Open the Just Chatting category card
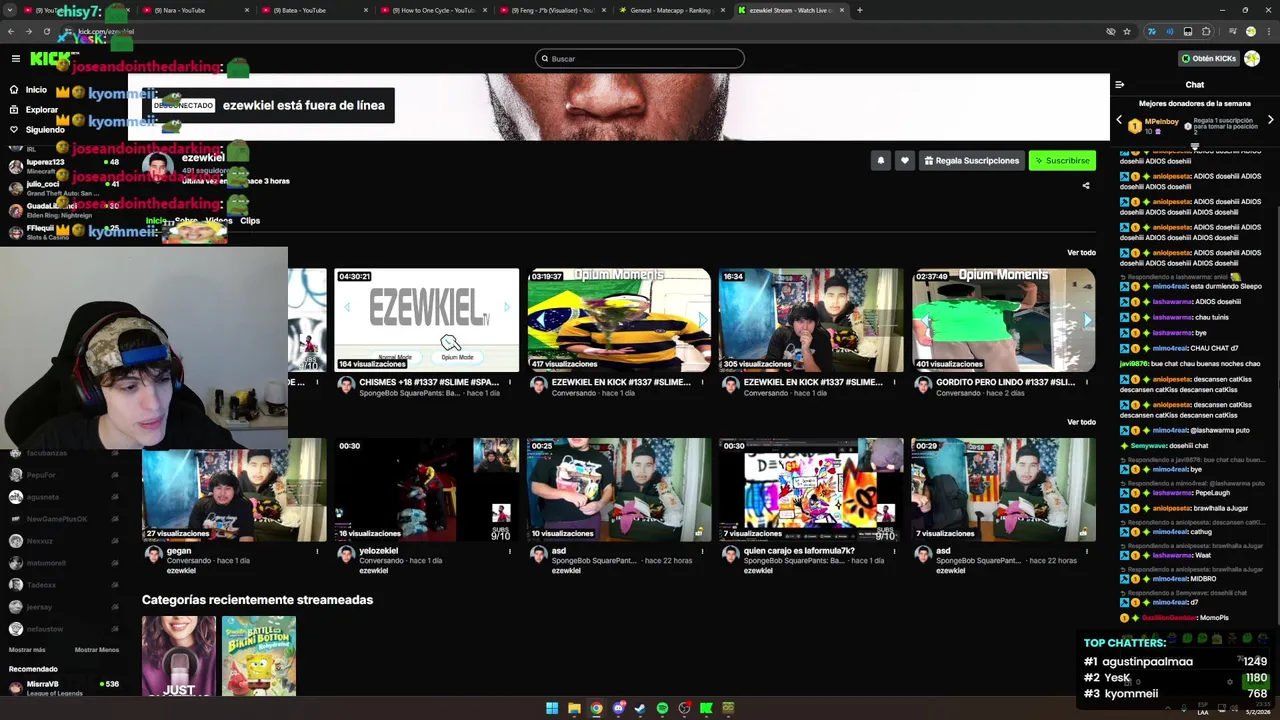Viewport: 1280px width, 720px height. (179, 656)
